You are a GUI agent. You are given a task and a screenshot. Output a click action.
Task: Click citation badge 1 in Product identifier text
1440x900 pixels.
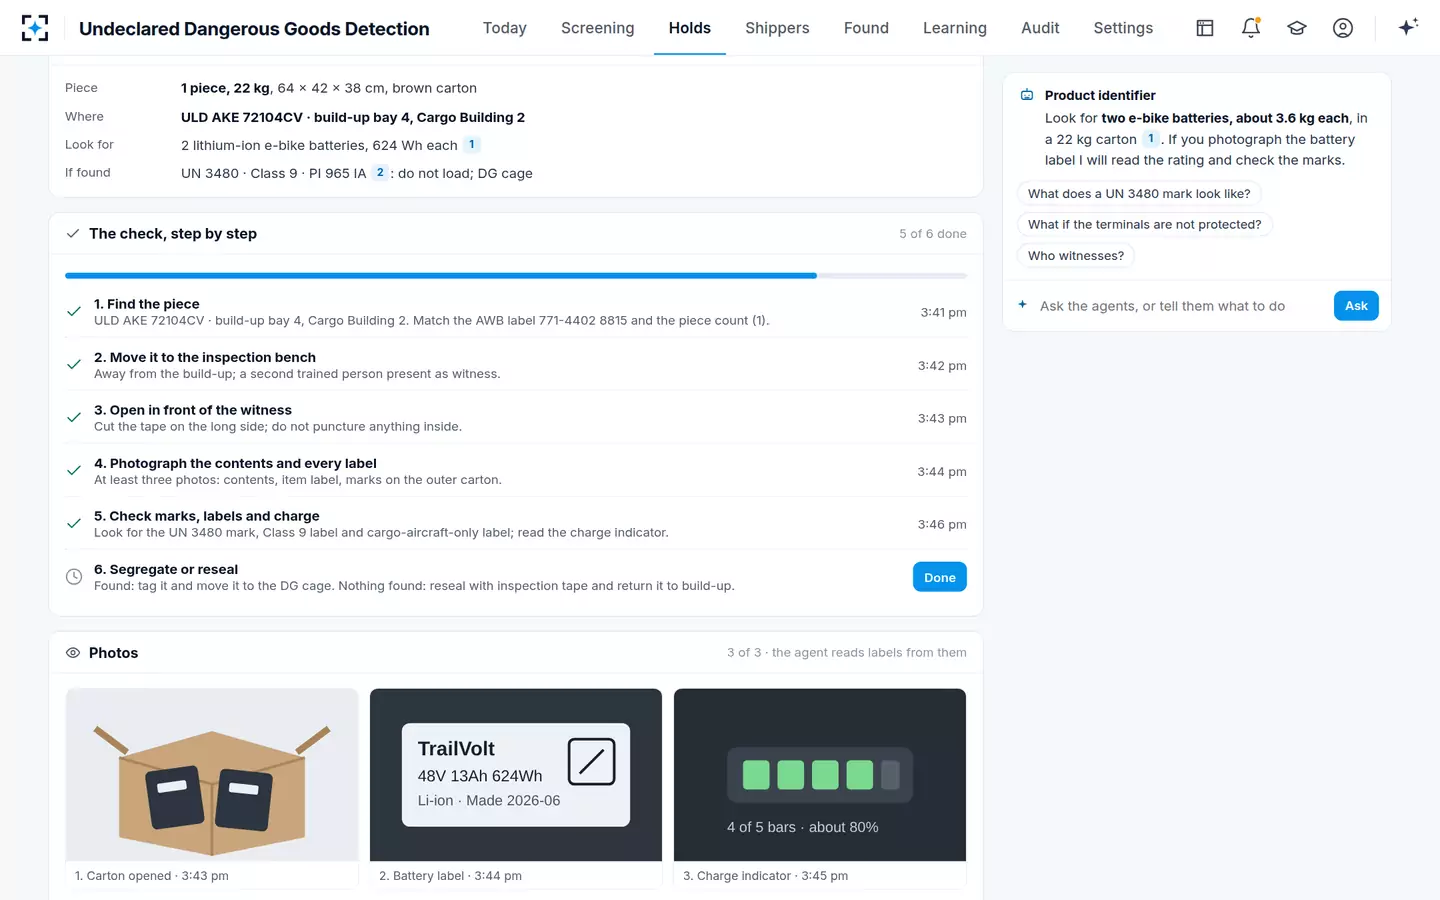click(x=1151, y=139)
